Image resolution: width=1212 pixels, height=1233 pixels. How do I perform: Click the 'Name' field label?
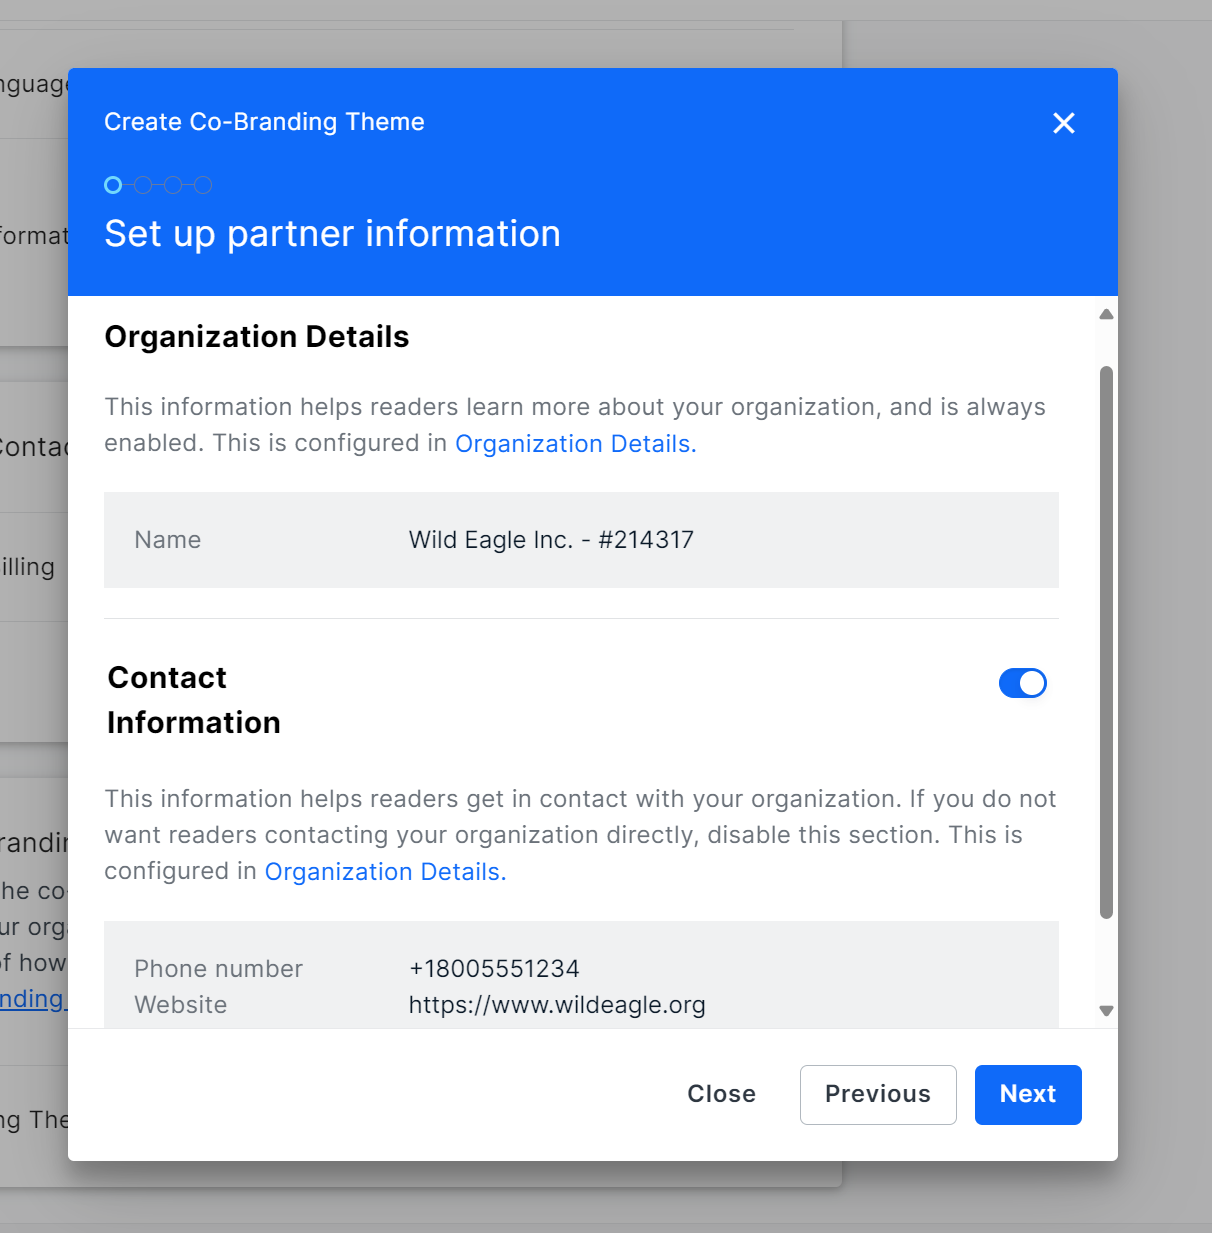168,540
